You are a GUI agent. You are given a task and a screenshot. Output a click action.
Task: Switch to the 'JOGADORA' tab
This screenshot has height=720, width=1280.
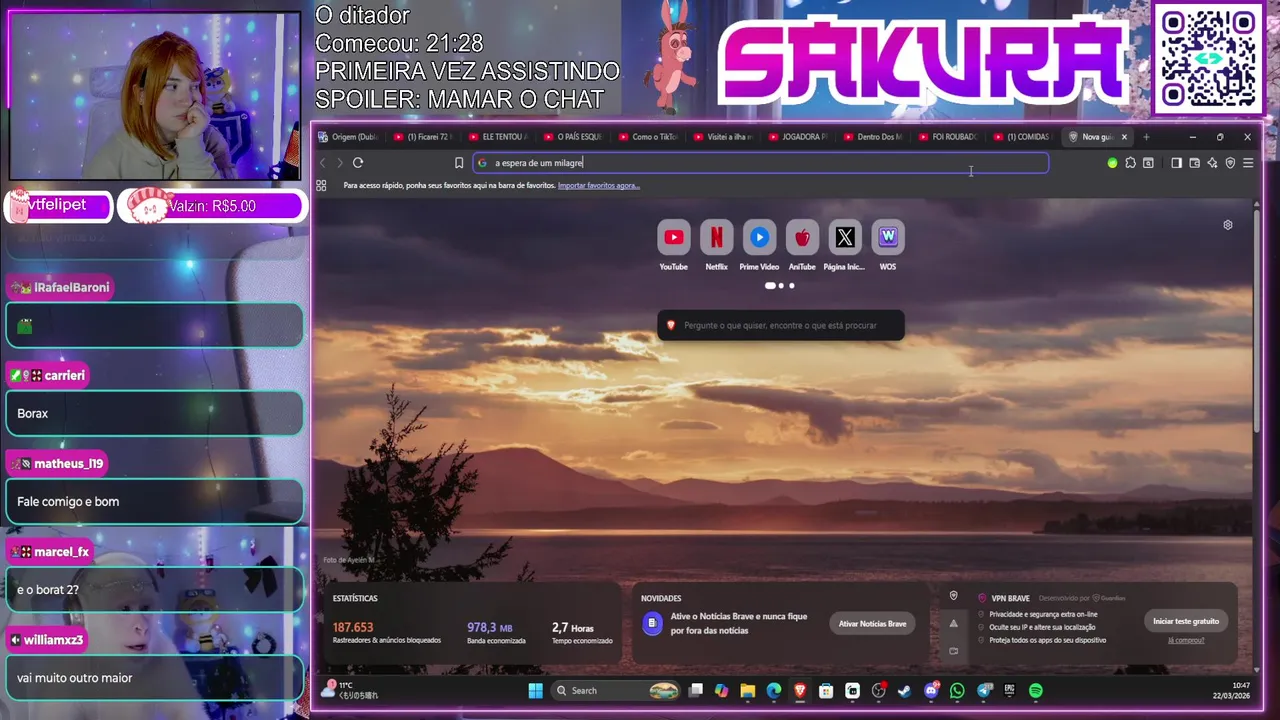point(799,137)
